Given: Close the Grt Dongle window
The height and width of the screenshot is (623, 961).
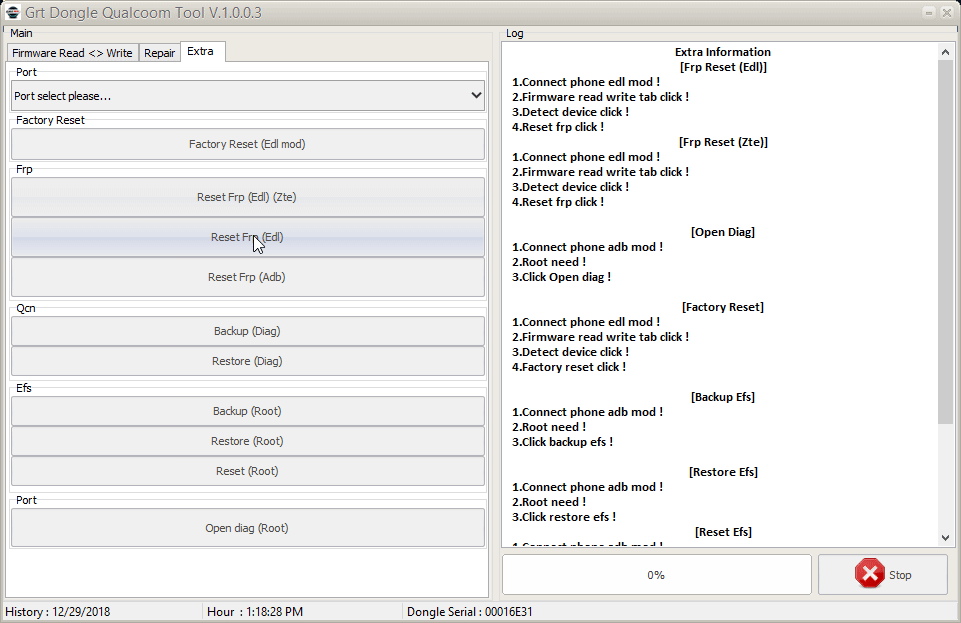Looking at the screenshot, I should click(x=947, y=12).
